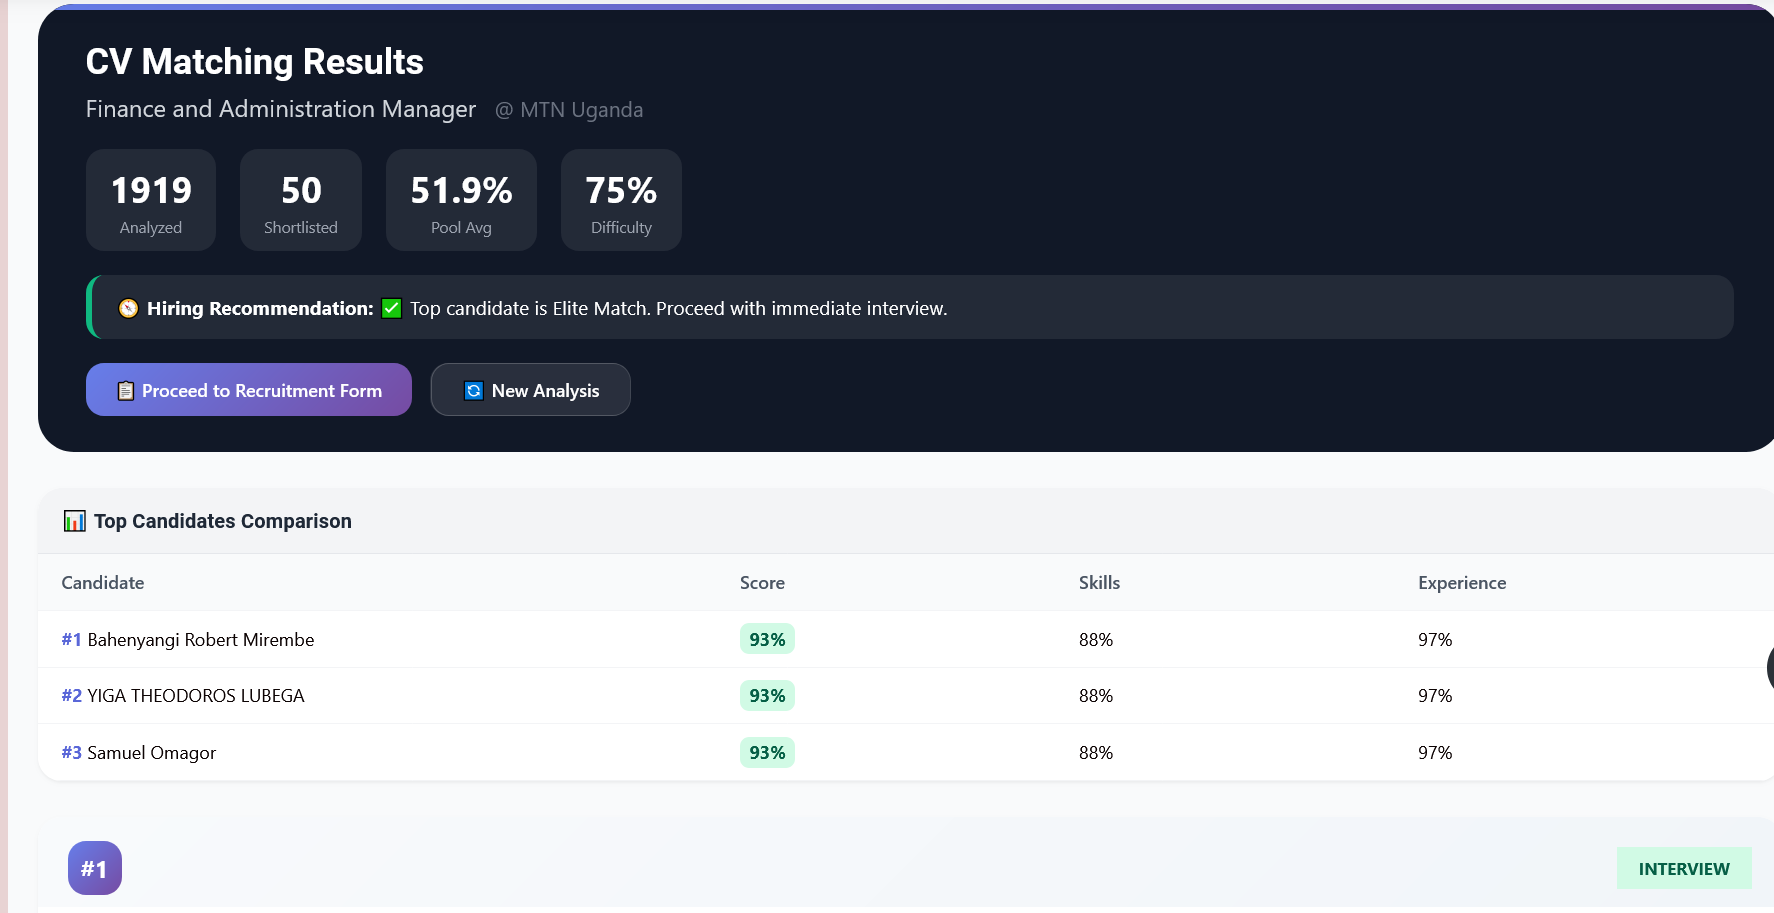Viewport: 1774px width, 913px height.
Task: Click the Score column header
Action: (762, 583)
